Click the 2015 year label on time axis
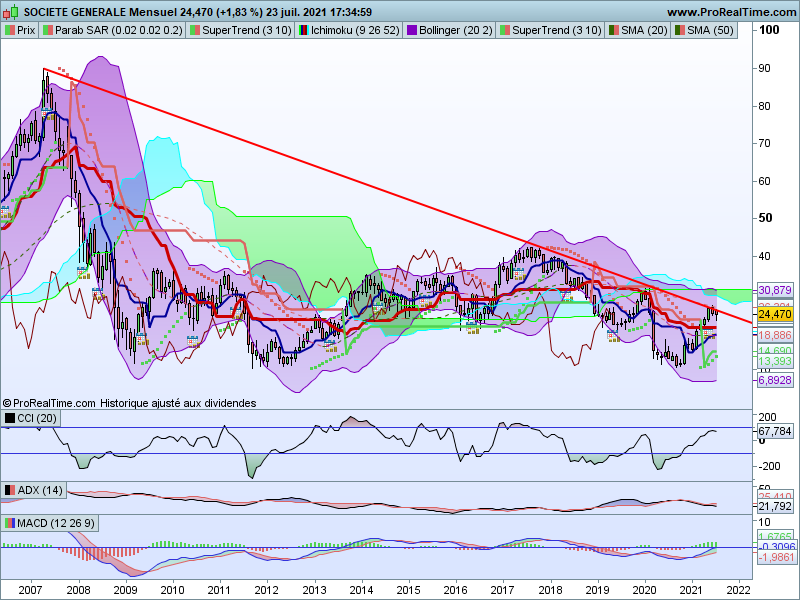Viewport: 800px width, 600px height. pyautogui.click(x=408, y=590)
